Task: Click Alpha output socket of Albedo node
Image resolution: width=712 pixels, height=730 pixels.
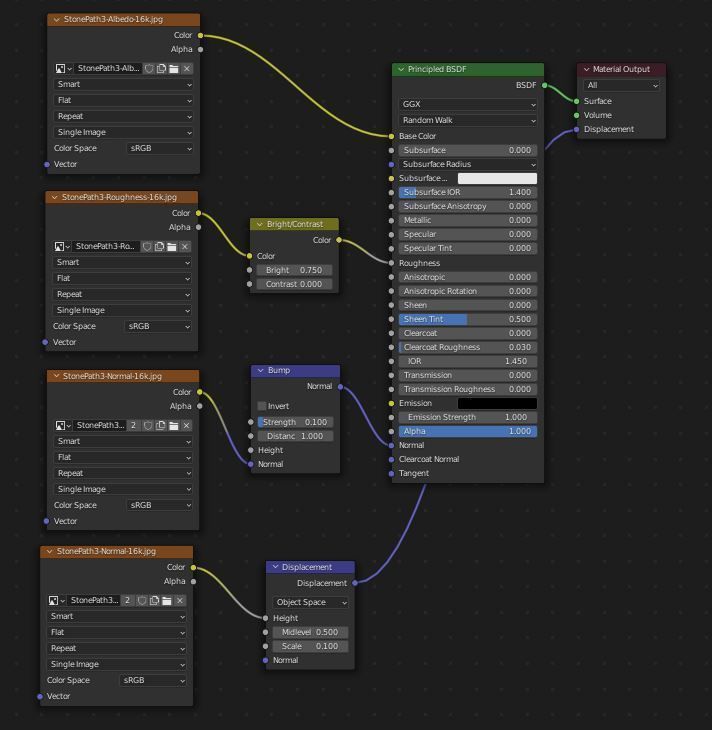Action: [x=200, y=49]
